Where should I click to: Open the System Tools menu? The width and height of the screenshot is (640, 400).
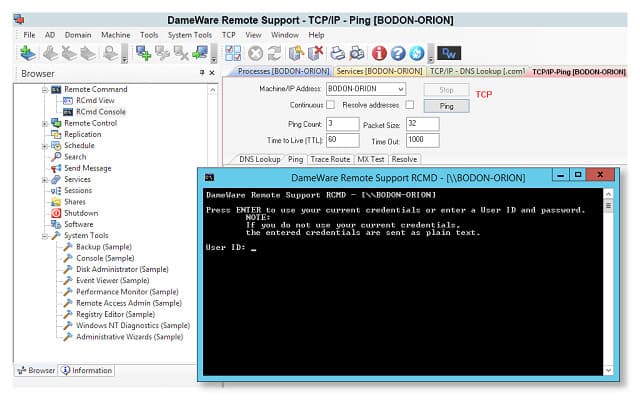[x=190, y=35]
